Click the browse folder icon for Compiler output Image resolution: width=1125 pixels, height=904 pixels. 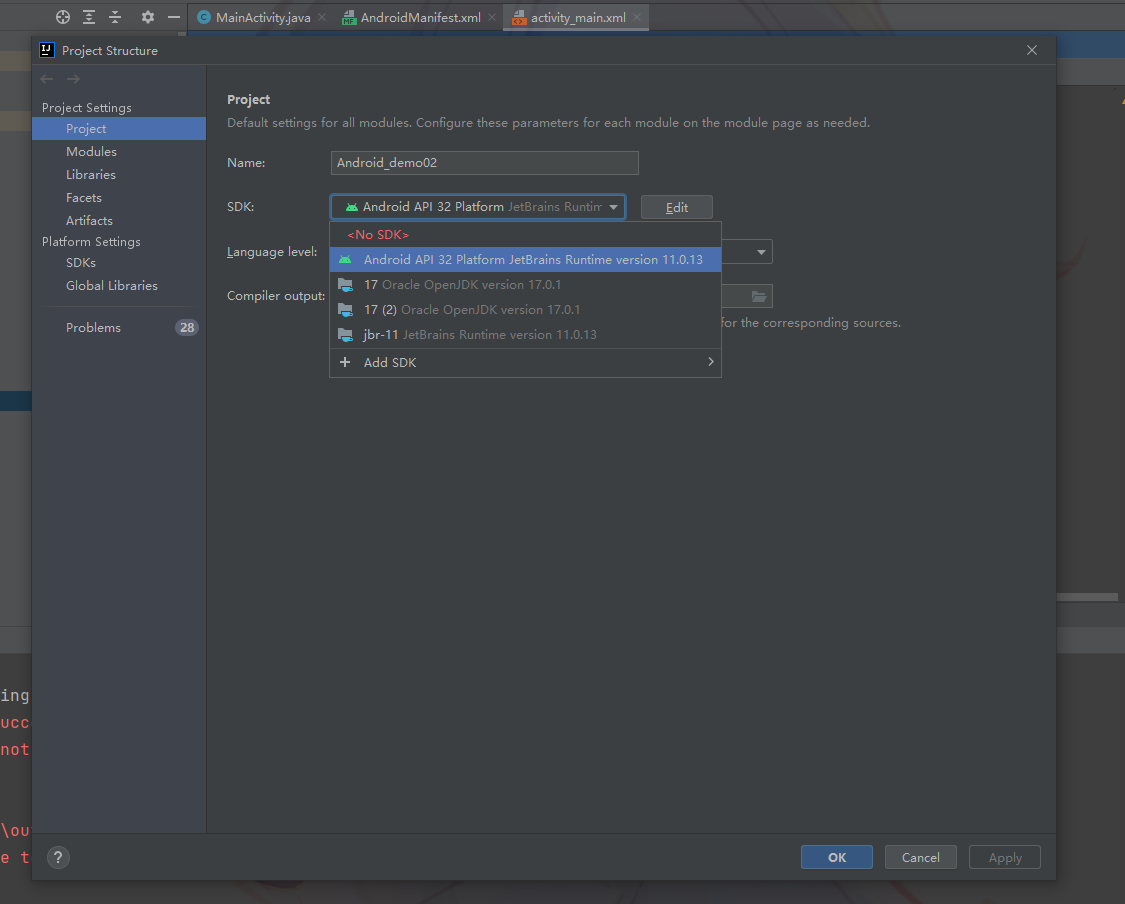click(x=758, y=296)
